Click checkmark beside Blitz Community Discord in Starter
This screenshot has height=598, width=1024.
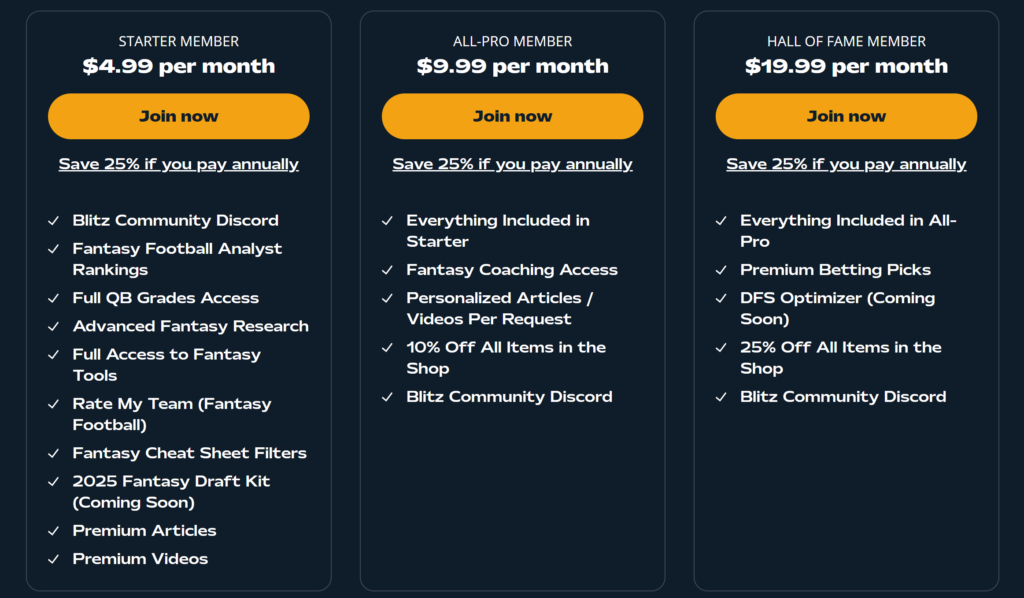53,220
